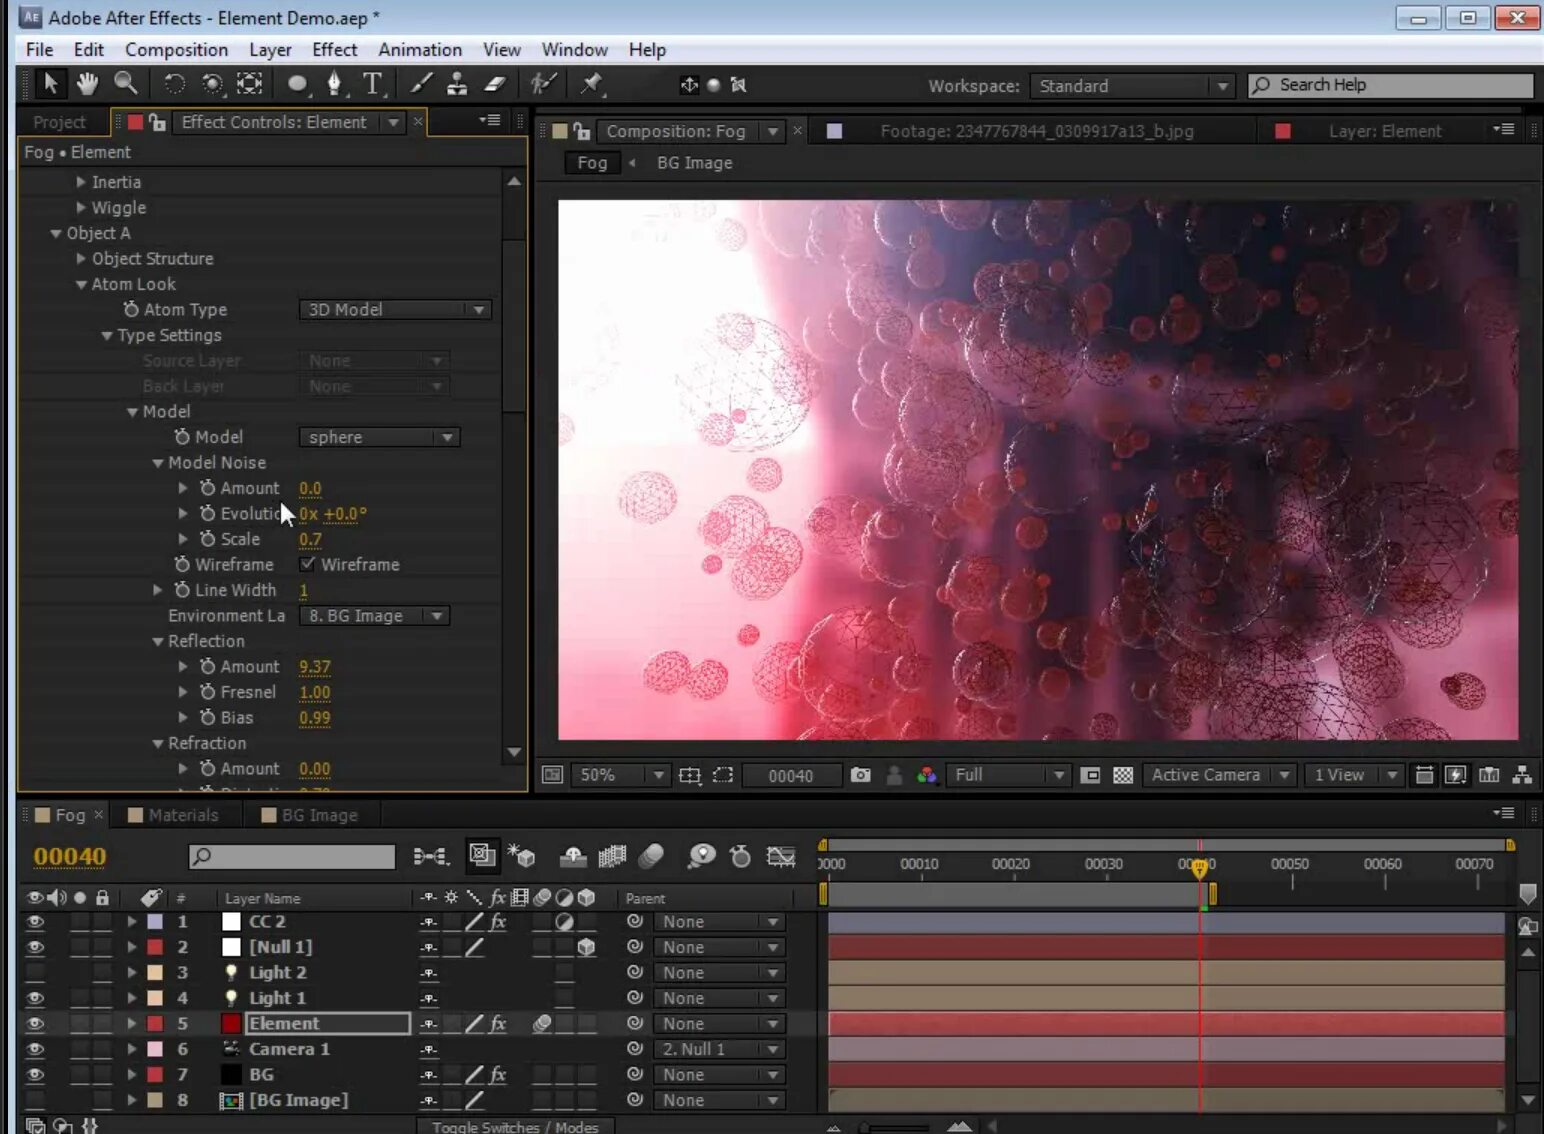Uncheck the Wireframe checkbox
The image size is (1544, 1134).
pos(308,564)
